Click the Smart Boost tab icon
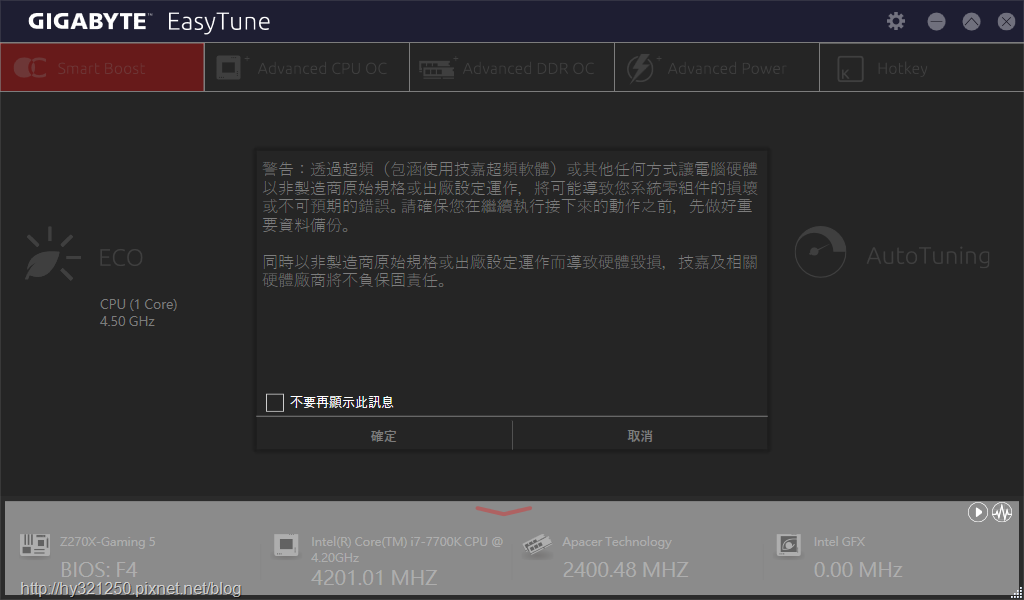Screen dimensions: 1024x600 [30, 67]
